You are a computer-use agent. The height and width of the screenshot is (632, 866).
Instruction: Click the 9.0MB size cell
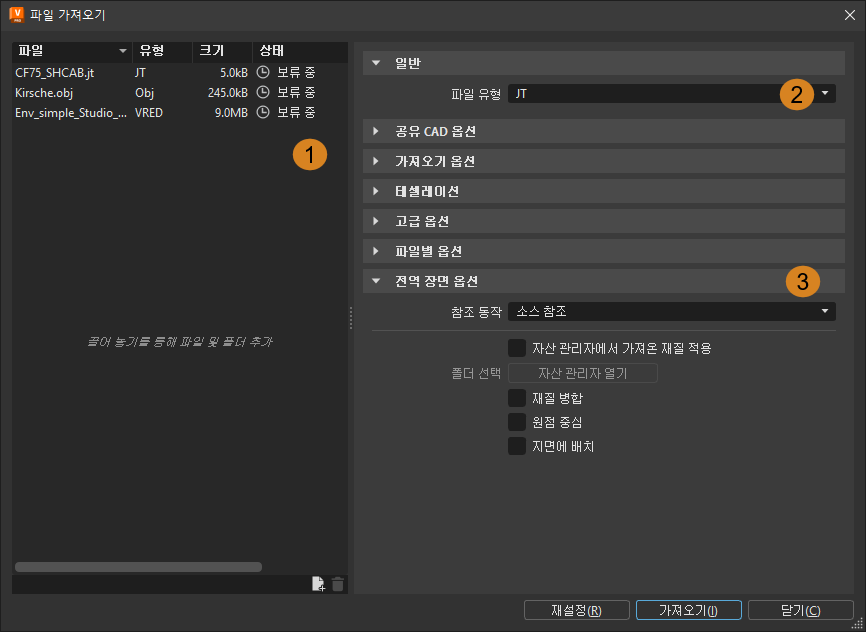231,112
